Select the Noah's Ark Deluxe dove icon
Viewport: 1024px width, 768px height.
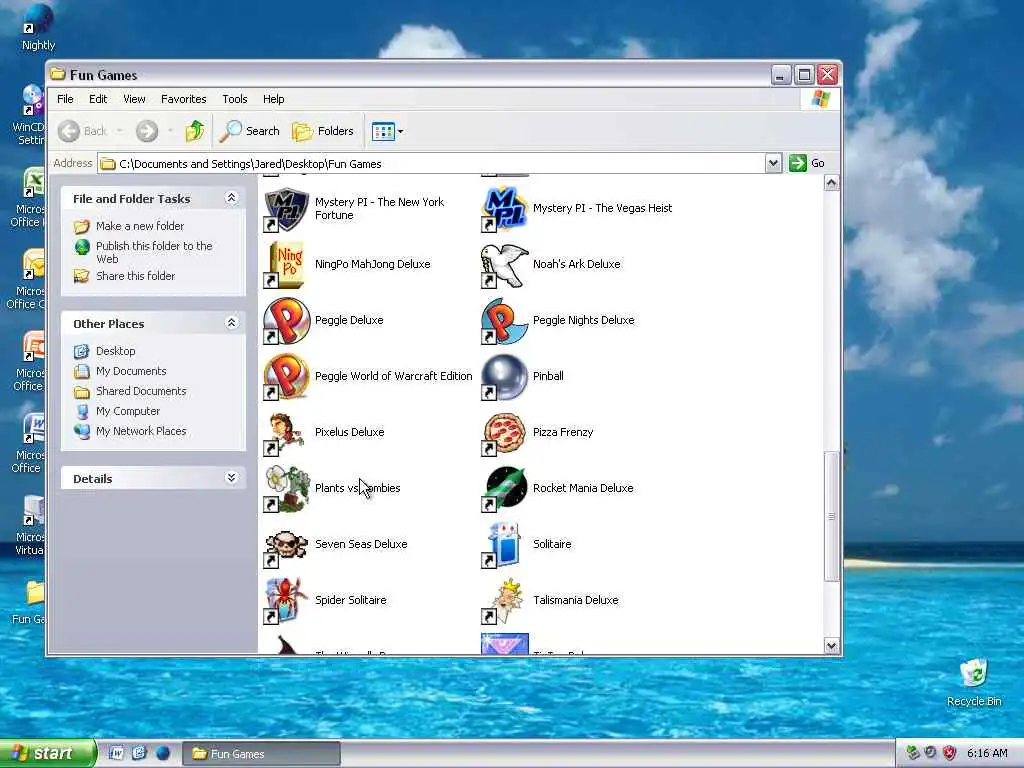504,264
